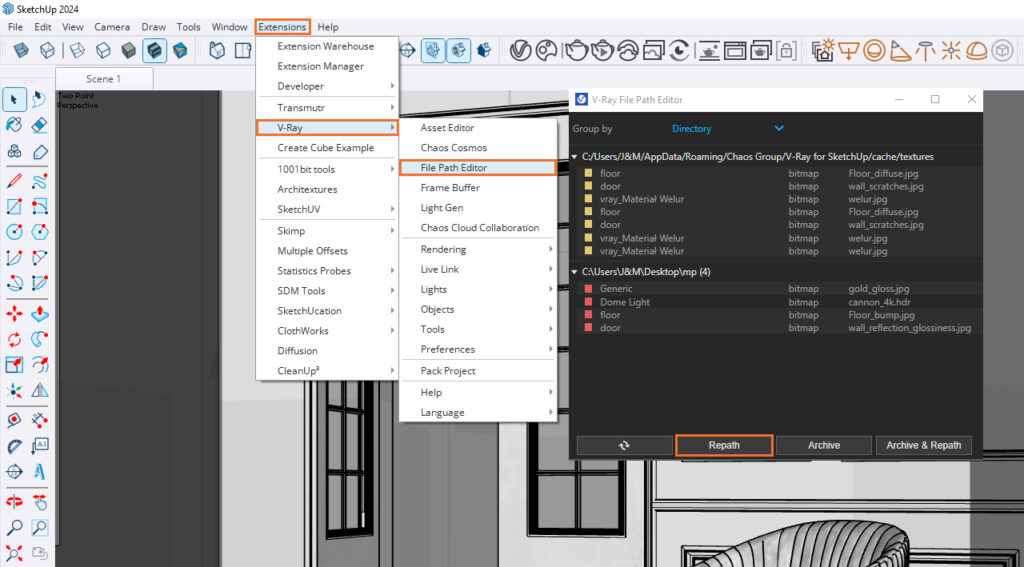Click the V-Ray Dome Light toolbar icon
The width and height of the screenshot is (1024, 567).
[977, 49]
